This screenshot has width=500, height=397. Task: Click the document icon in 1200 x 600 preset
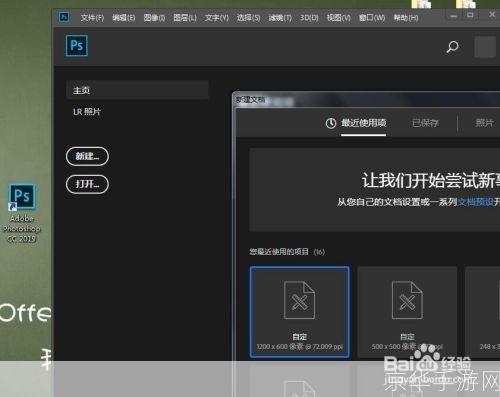299,300
